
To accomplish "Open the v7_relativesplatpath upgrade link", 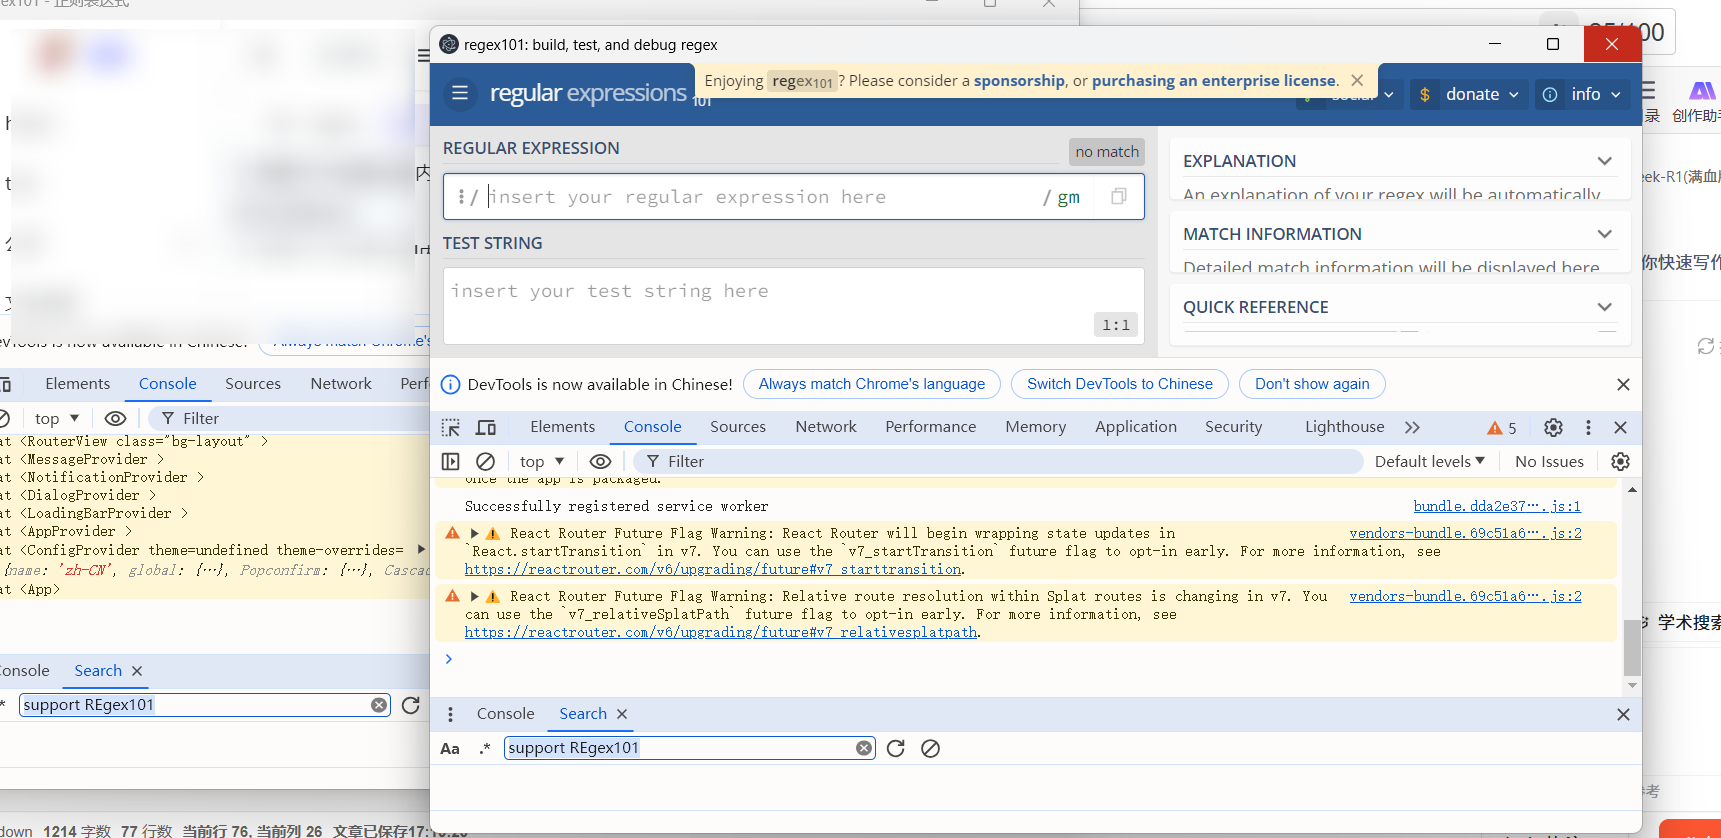I will (721, 633).
